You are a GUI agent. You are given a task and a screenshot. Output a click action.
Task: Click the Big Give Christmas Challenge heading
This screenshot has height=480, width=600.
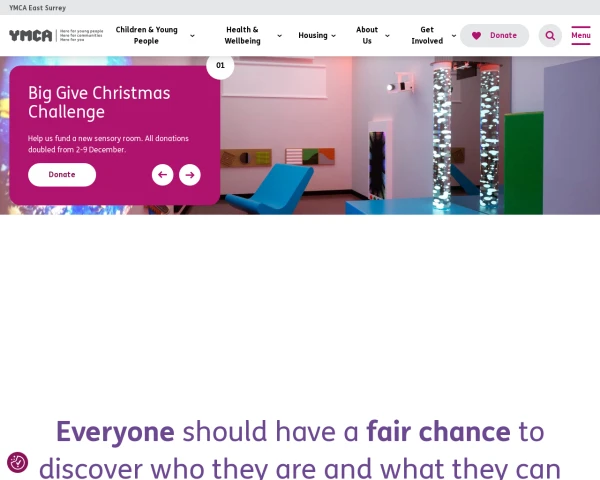99,102
